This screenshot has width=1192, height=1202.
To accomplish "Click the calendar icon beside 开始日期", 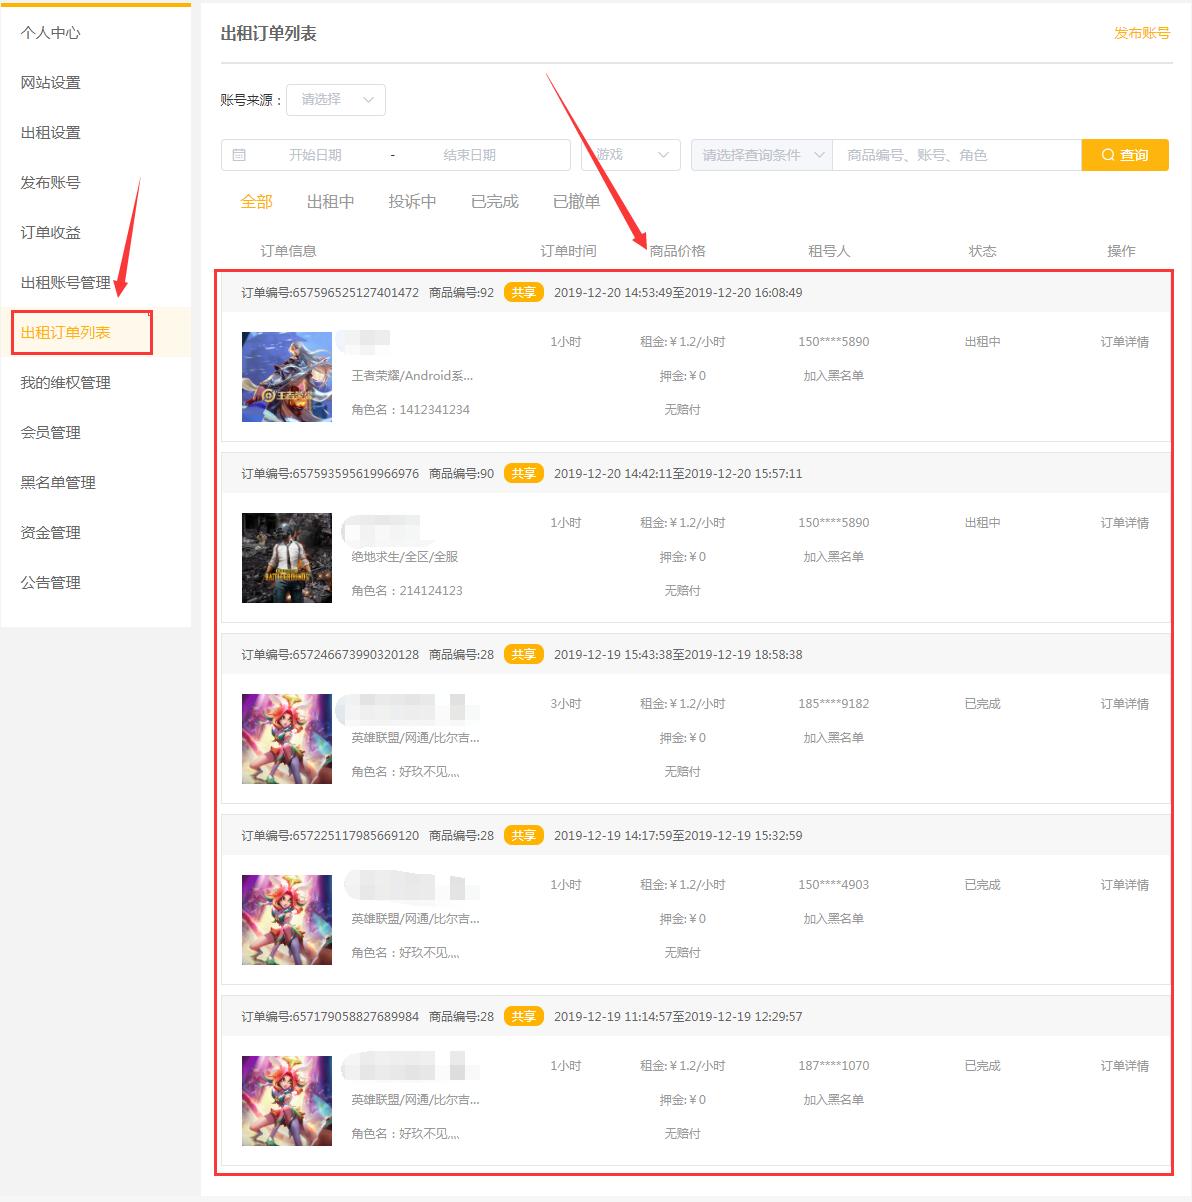I will point(236,154).
